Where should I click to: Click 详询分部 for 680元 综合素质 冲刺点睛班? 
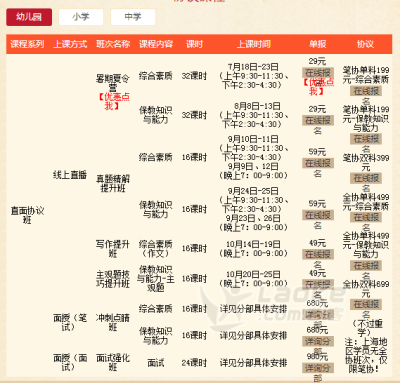pos(318,314)
